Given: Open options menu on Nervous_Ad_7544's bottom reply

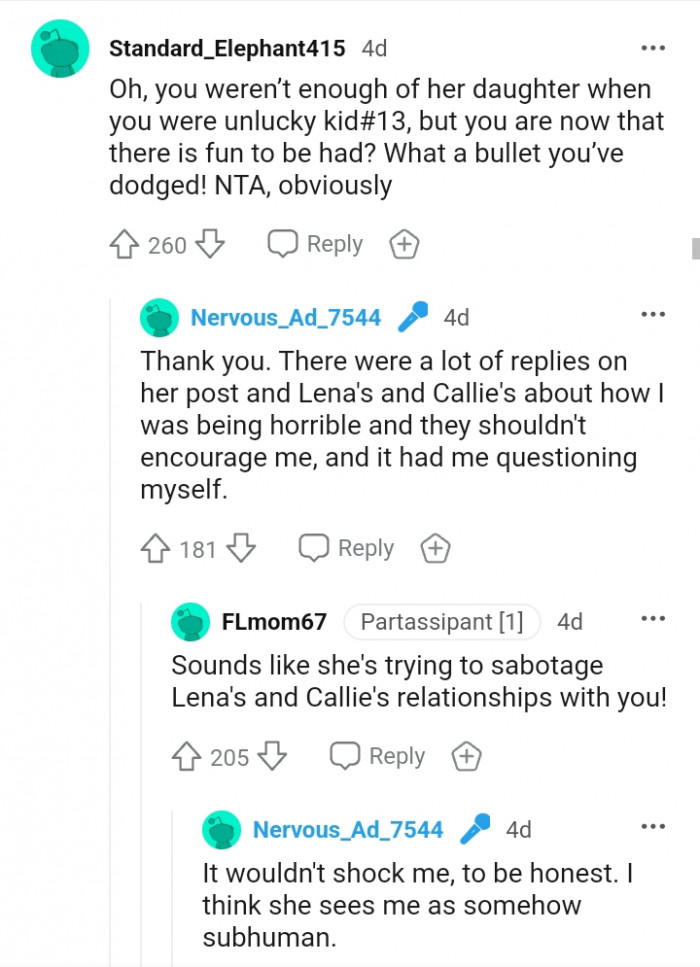Looking at the screenshot, I should pyautogui.click(x=652, y=826).
